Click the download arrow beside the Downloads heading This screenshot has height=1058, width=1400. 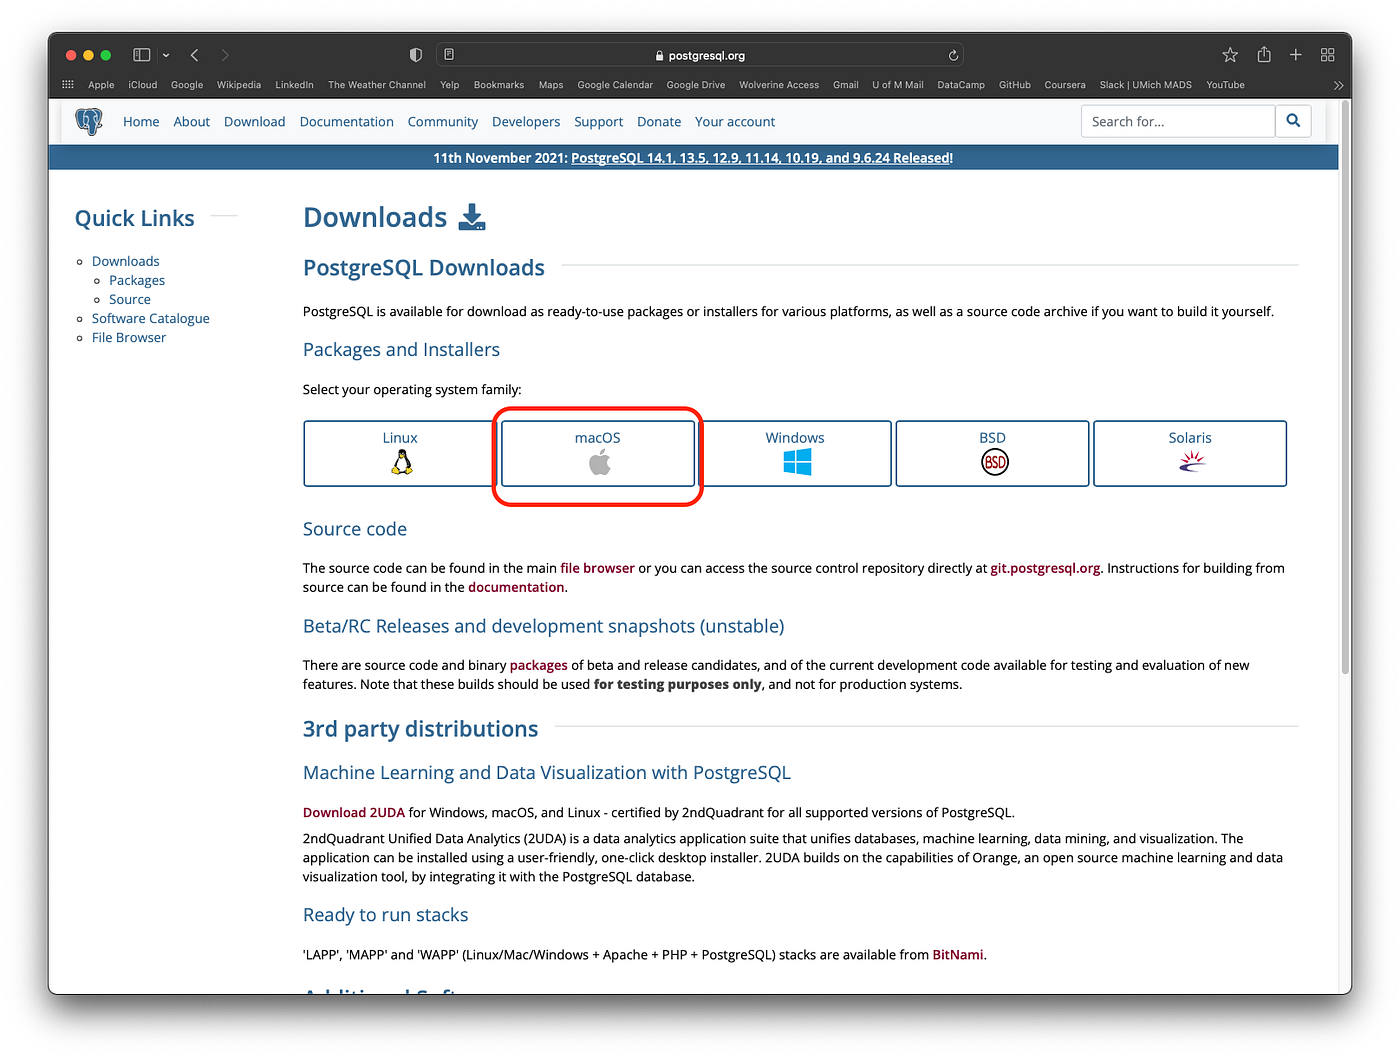tap(471, 217)
